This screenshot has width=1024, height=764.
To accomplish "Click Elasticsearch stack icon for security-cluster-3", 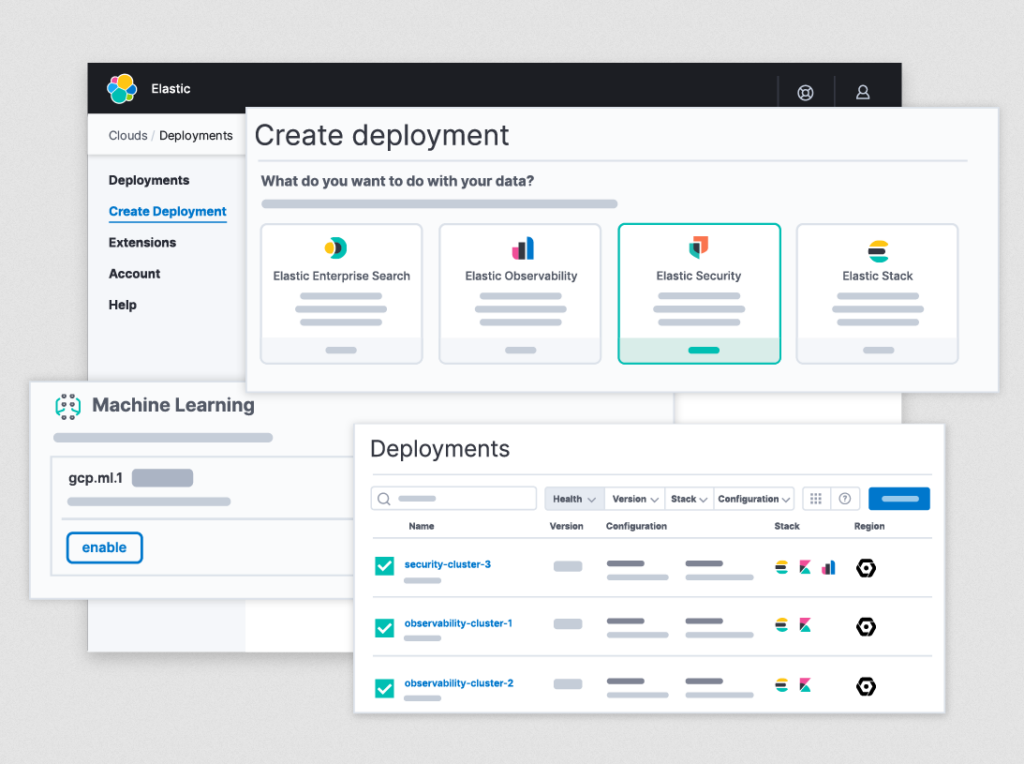I will pyautogui.click(x=781, y=567).
